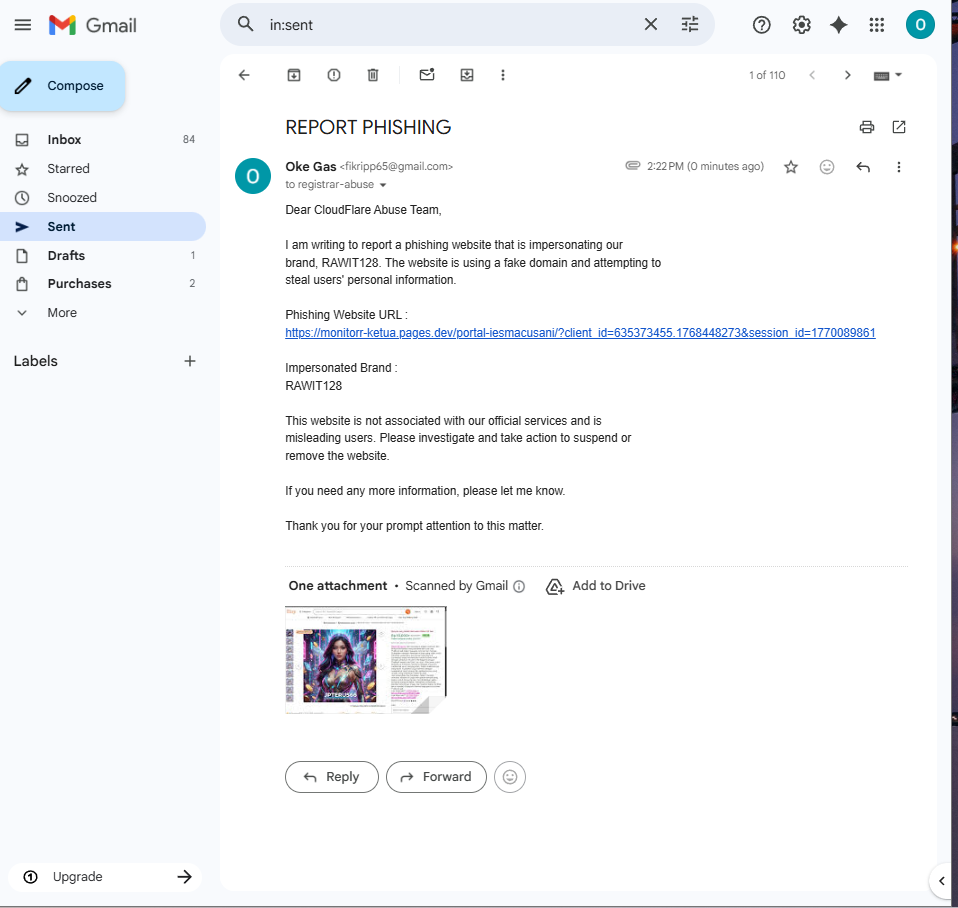Viewport: 958px width, 908px height.
Task: Open Google apps grid
Action: 877,25
